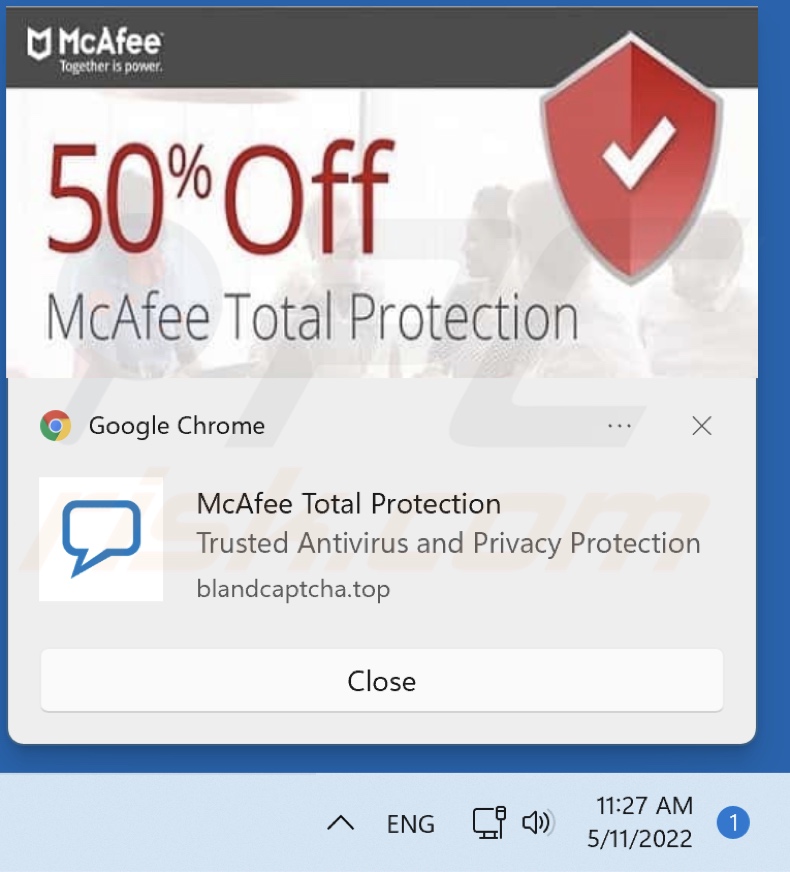Click the large McAfee Total Protection banner heading
Image resolution: width=790 pixels, height=872 pixels.
tap(312, 317)
